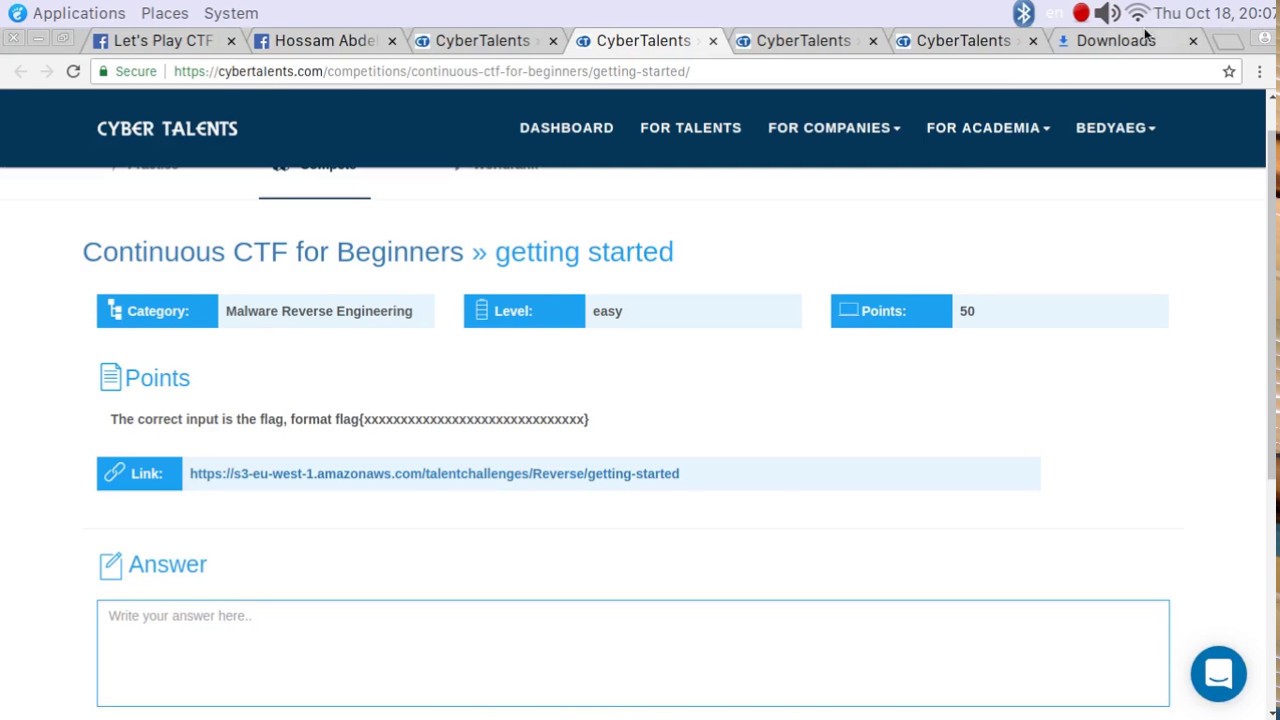Click the answer text area

coord(633,654)
